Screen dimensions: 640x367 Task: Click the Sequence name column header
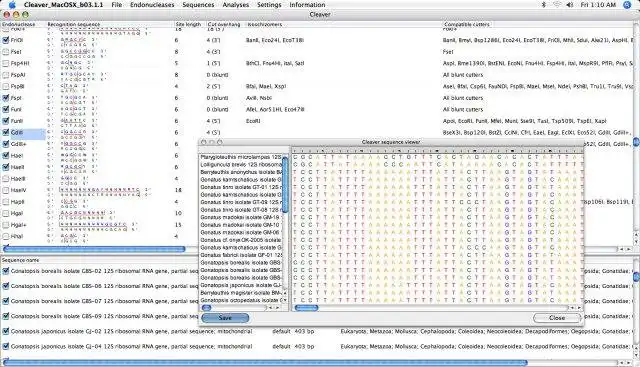[x=20, y=260]
